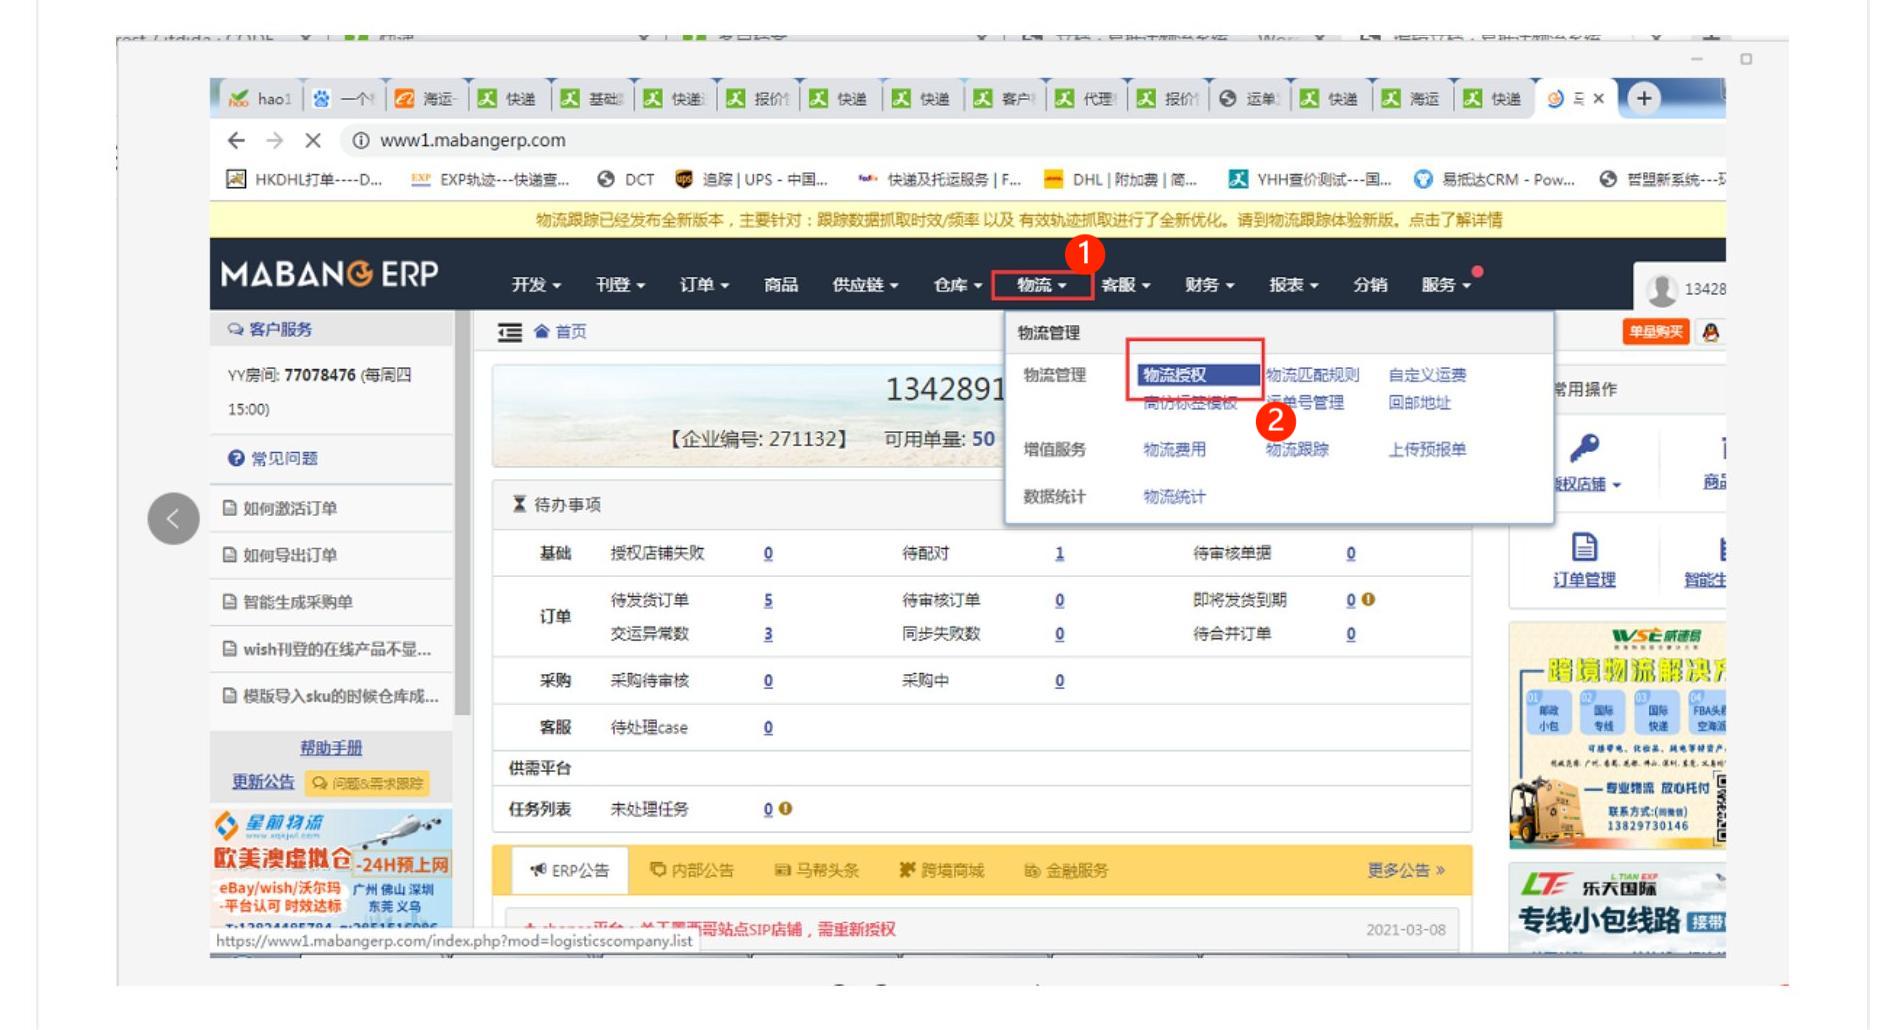Open the 物流 navigation dropdown
The image size is (1899, 1030).
[1042, 285]
